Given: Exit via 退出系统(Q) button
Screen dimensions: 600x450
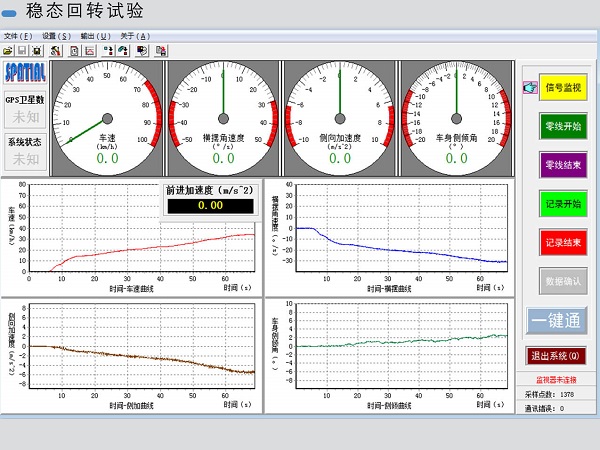Looking at the screenshot, I should click(559, 356).
